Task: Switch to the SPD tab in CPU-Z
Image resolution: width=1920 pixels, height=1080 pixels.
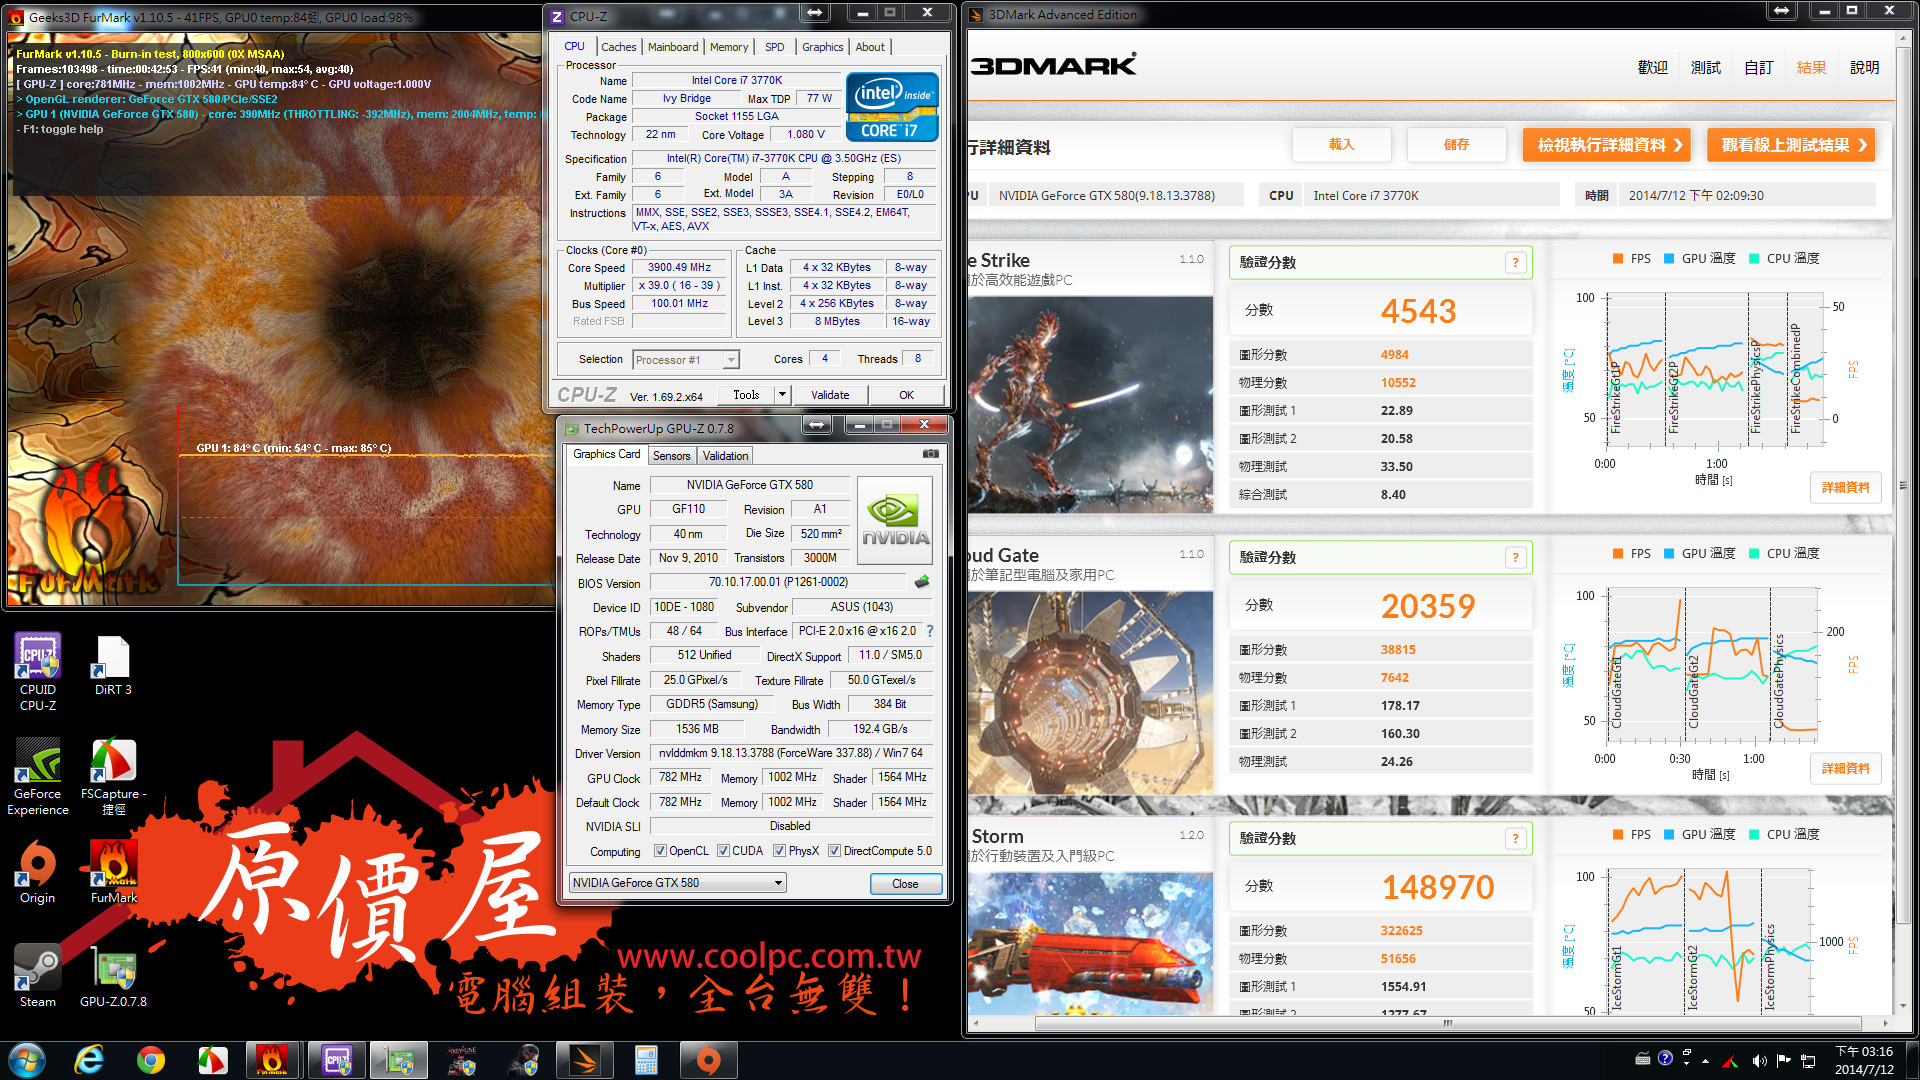Action: (x=775, y=47)
